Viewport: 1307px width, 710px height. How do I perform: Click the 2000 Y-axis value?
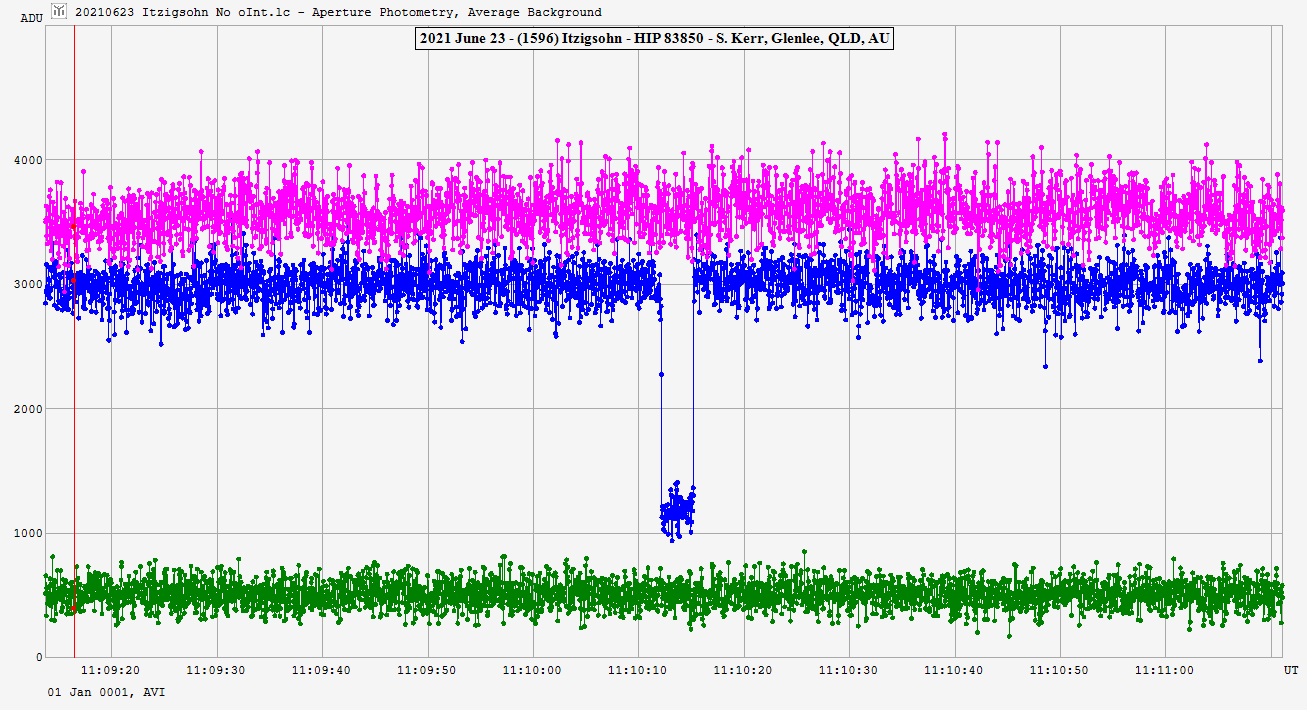(27, 409)
